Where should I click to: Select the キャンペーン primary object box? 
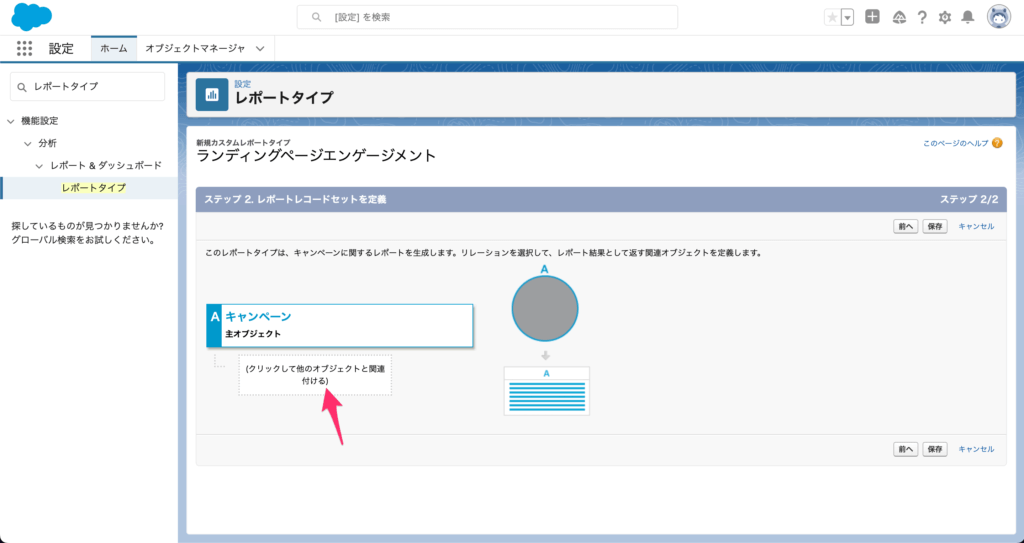coord(340,325)
